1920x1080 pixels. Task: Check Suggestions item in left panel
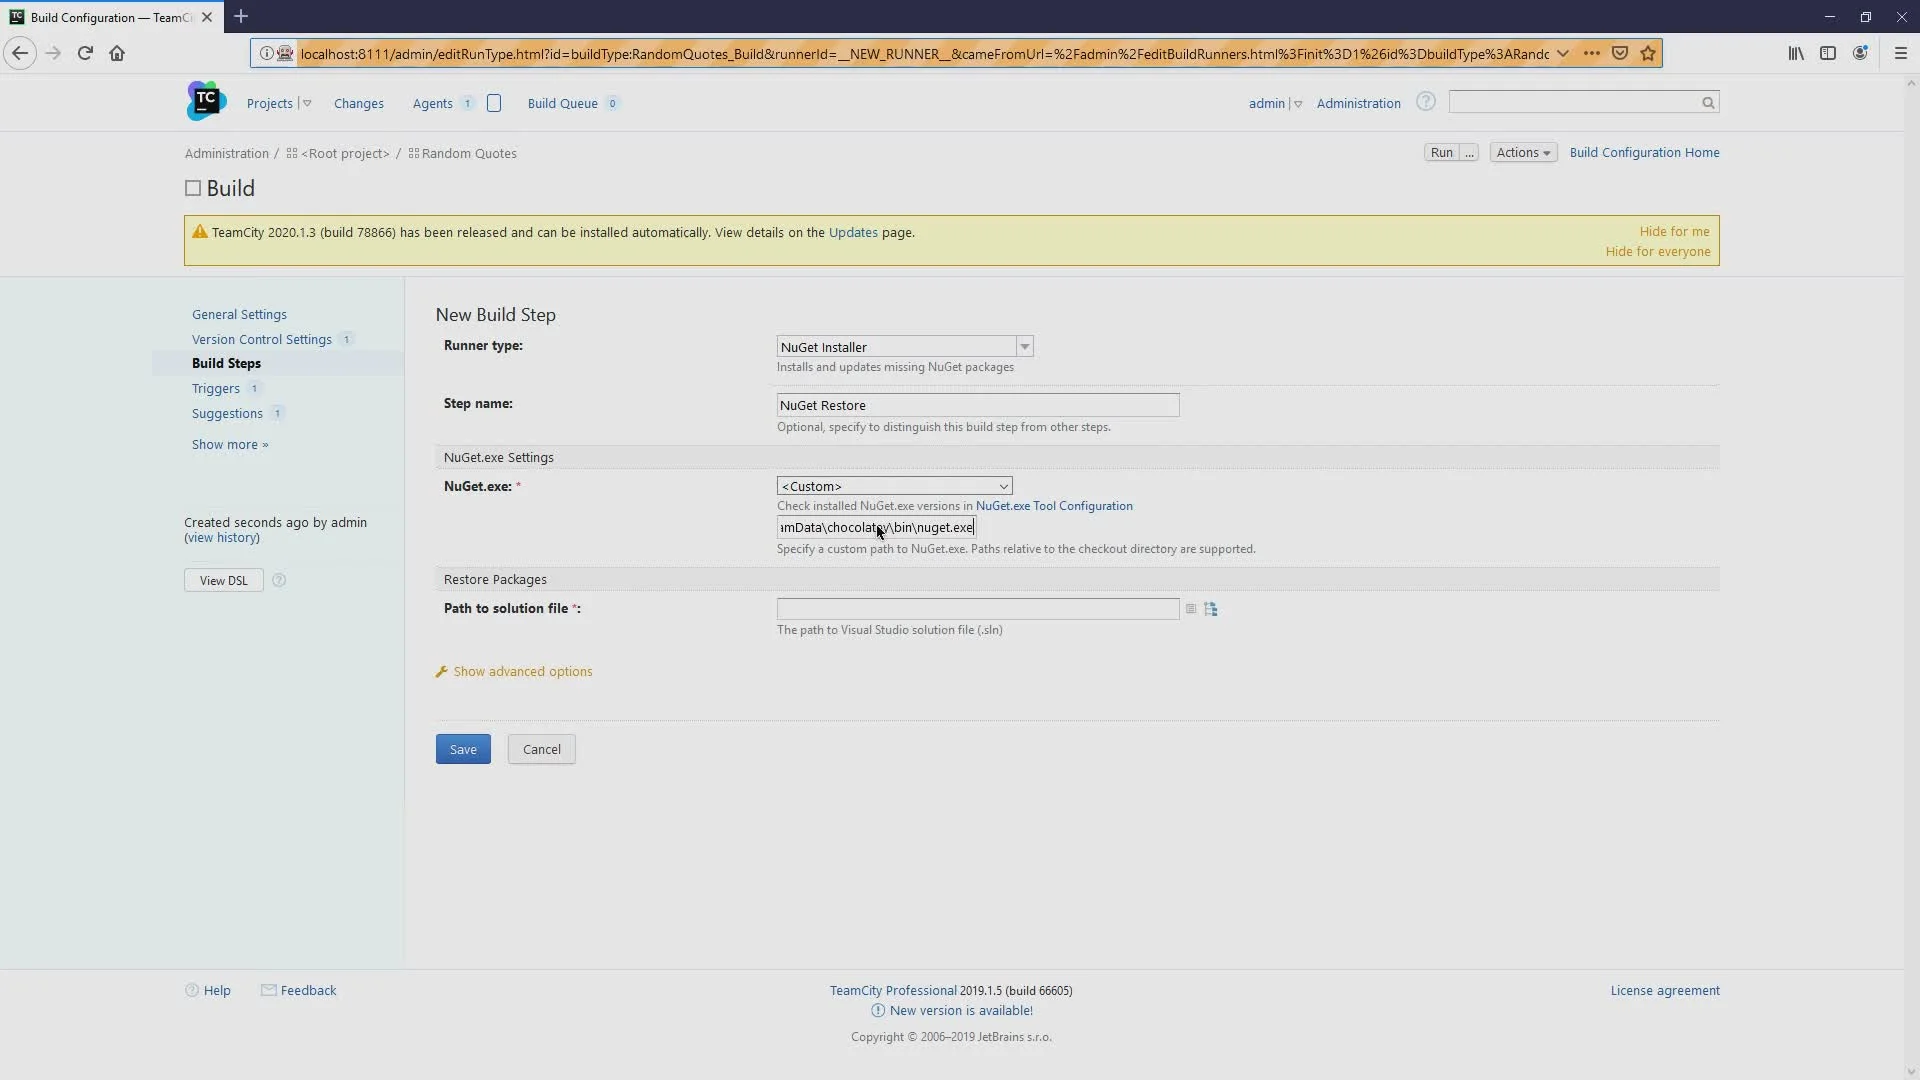click(227, 413)
